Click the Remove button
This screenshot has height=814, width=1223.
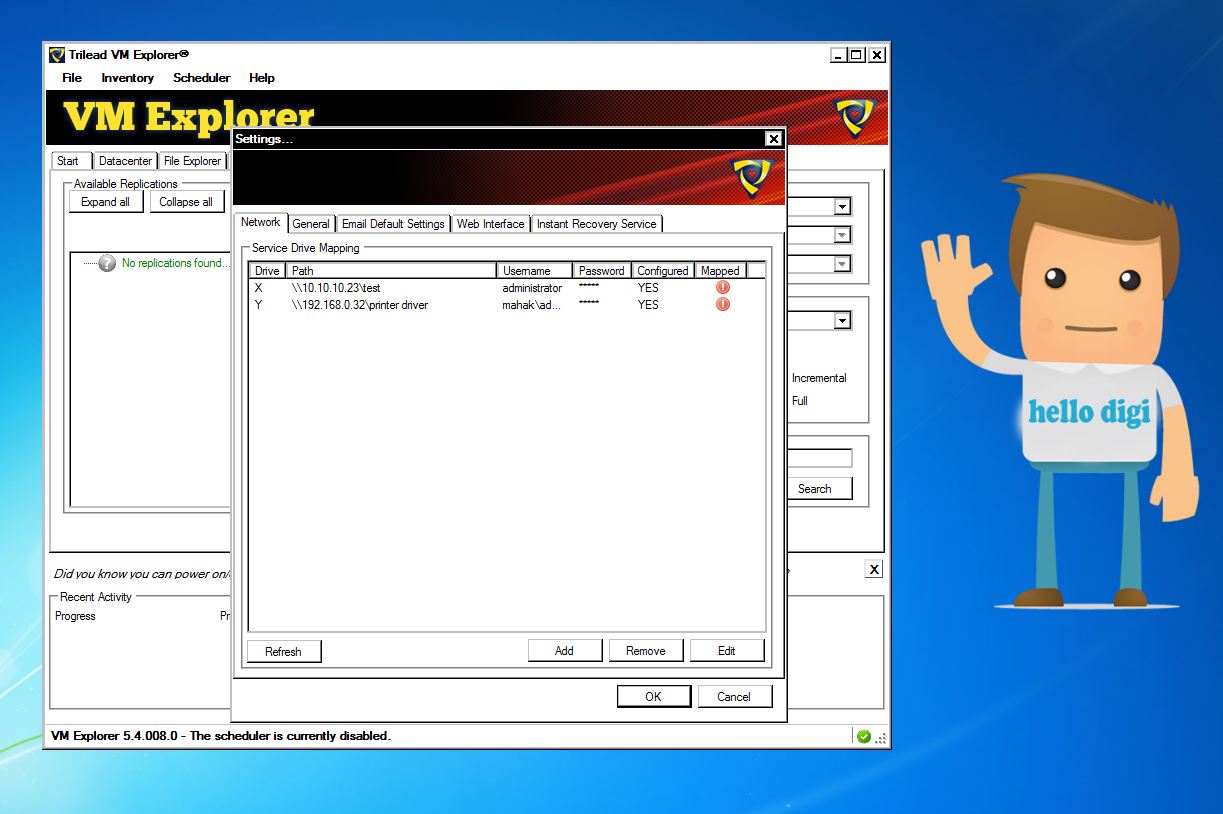point(645,651)
